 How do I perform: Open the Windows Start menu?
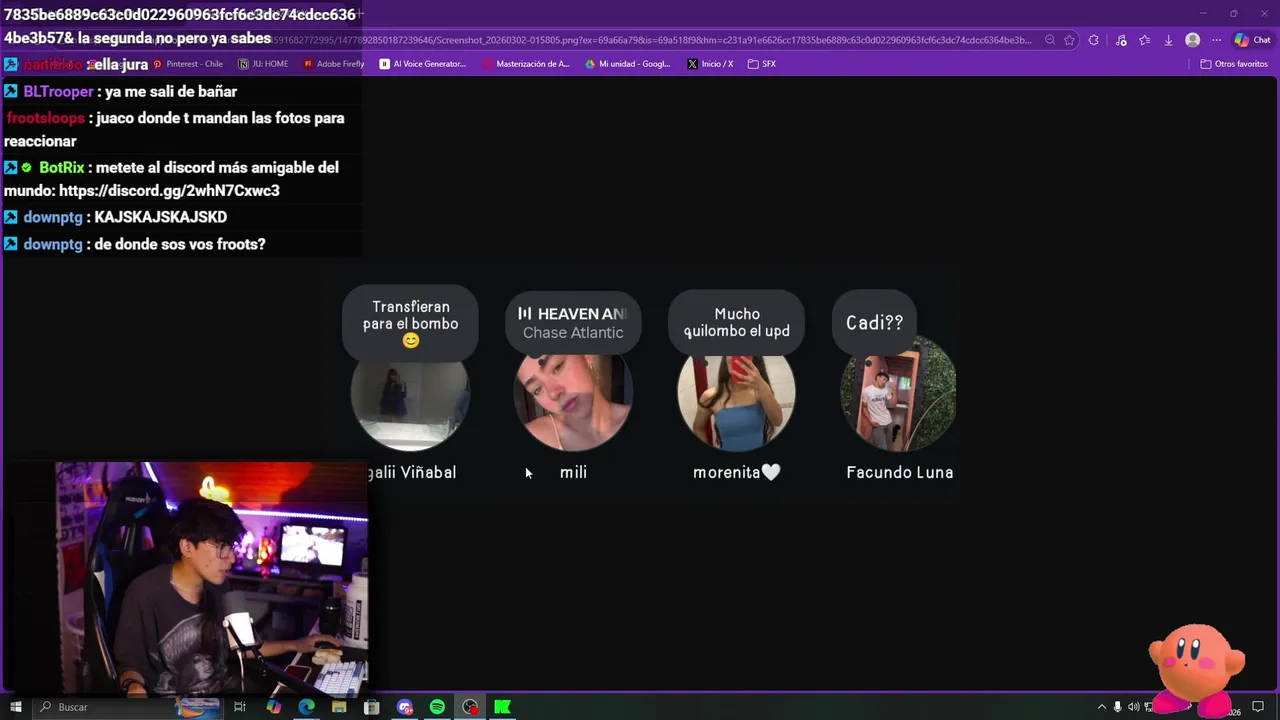click(15, 707)
